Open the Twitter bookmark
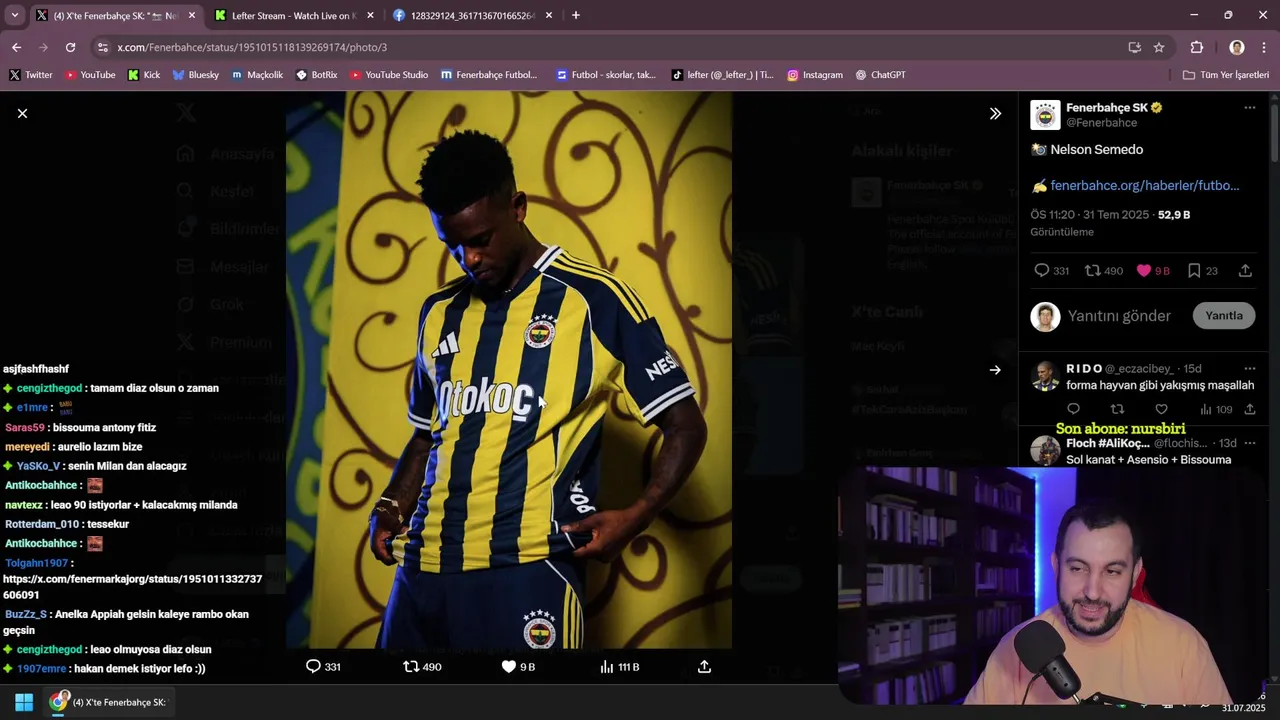Viewport: 1280px width, 720px height. click(x=31, y=75)
